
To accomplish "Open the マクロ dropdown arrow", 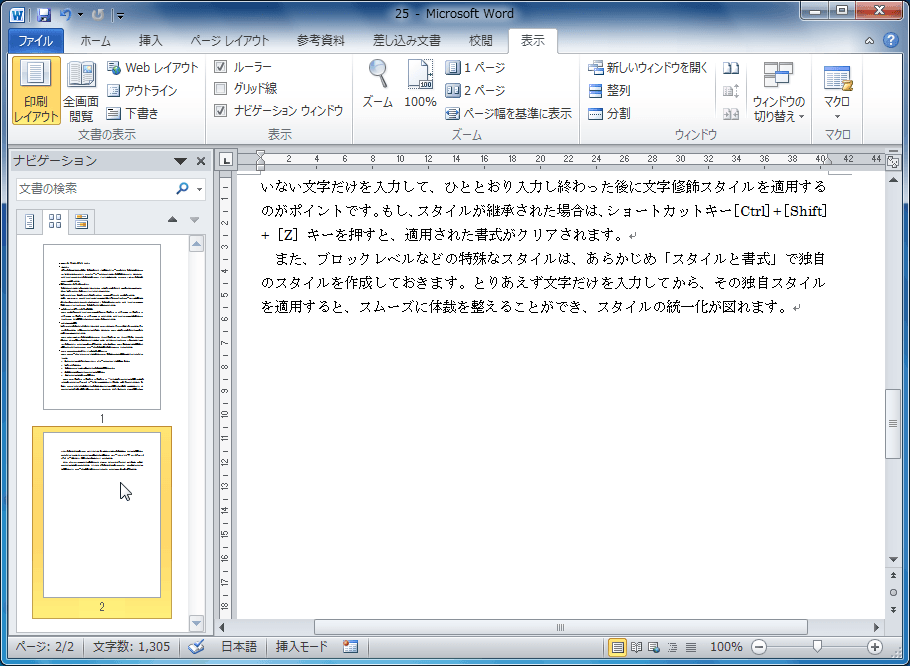I will pyautogui.click(x=837, y=117).
